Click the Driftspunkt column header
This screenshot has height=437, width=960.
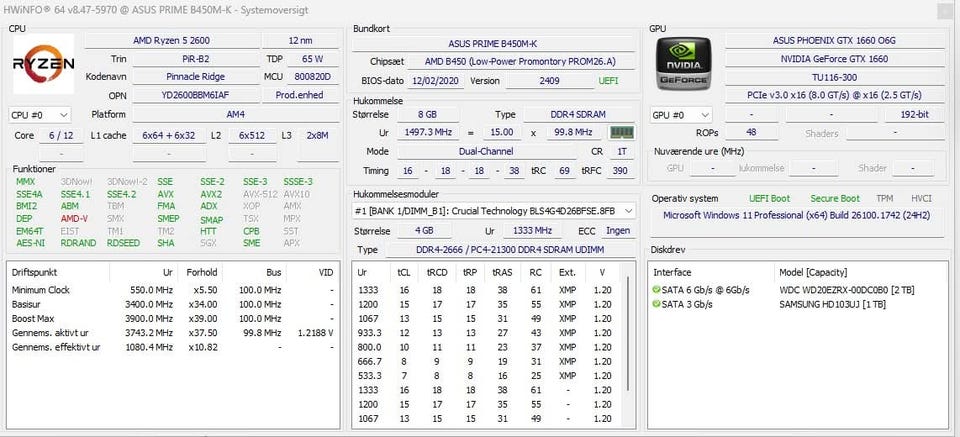pyautogui.click(x=34, y=272)
